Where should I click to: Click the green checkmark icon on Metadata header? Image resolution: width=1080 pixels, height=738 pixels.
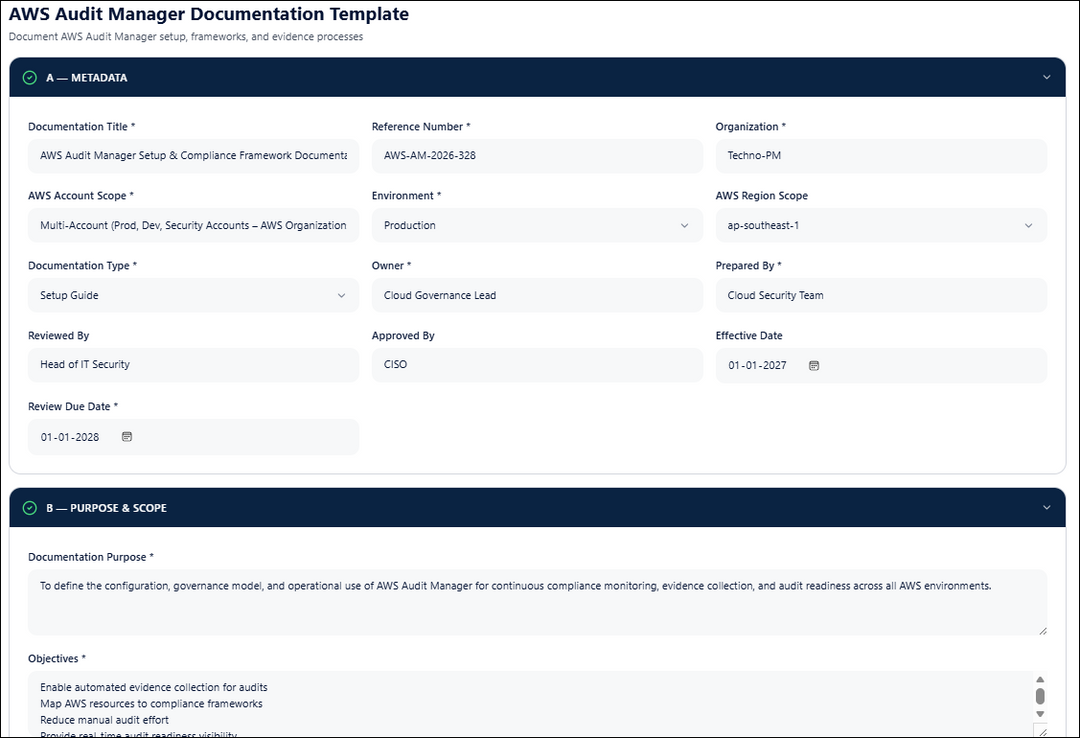[30, 78]
